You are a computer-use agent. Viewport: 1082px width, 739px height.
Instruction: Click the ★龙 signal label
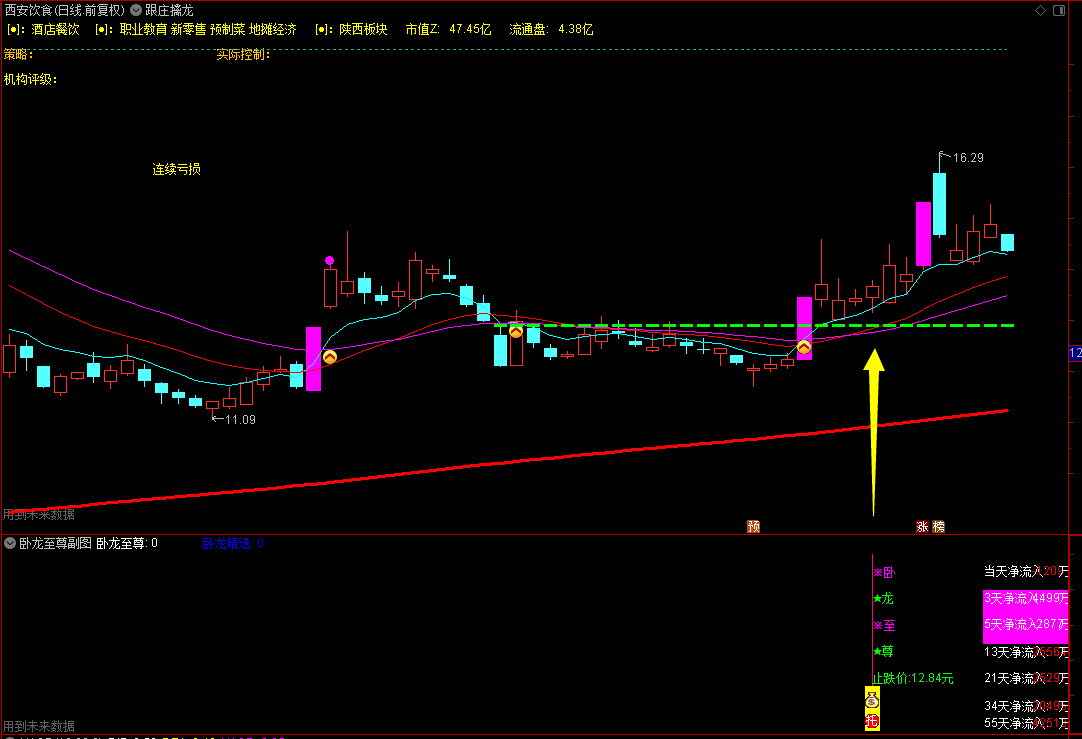coord(883,598)
